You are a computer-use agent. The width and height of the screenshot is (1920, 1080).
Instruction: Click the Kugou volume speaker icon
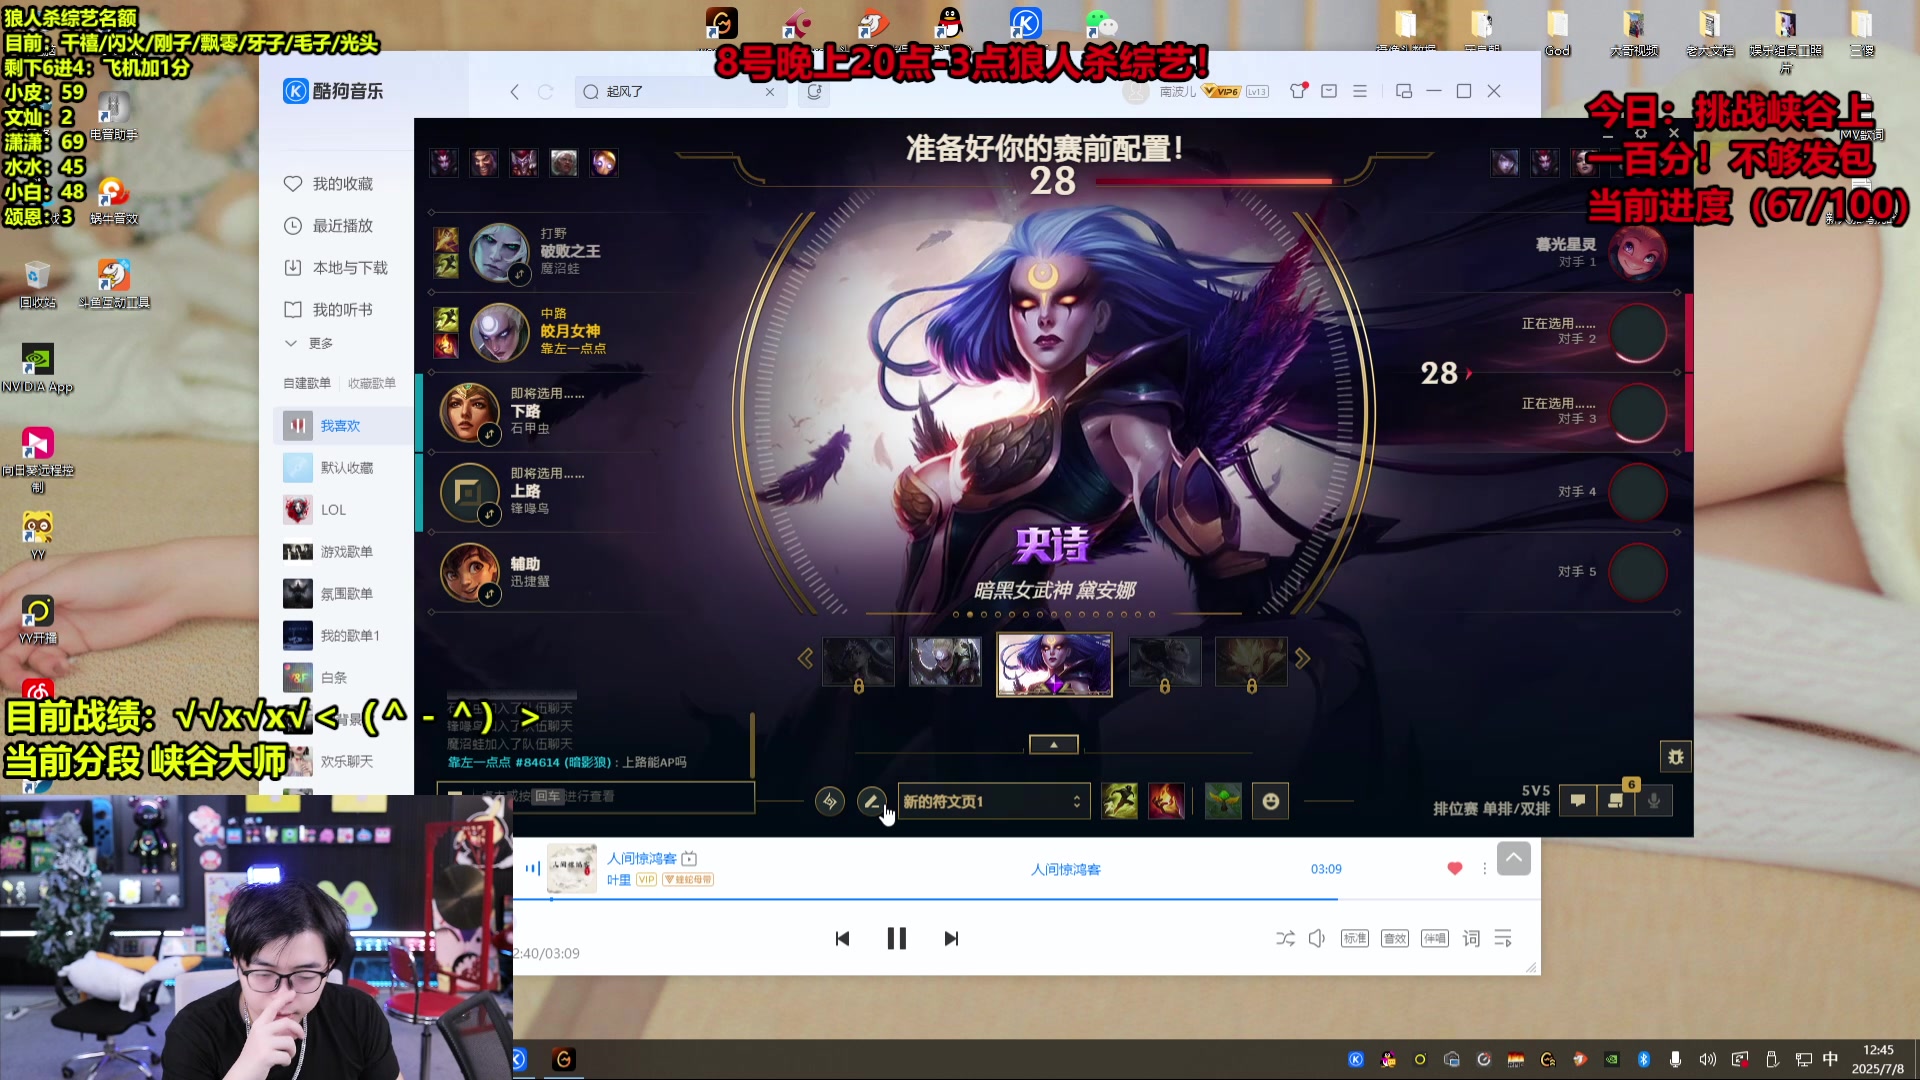coord(1317,938)
